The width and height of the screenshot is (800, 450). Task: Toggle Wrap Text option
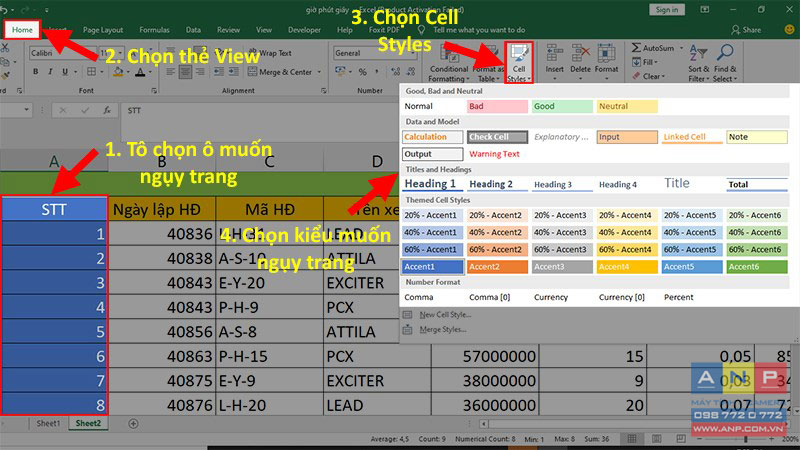point(270,53)
